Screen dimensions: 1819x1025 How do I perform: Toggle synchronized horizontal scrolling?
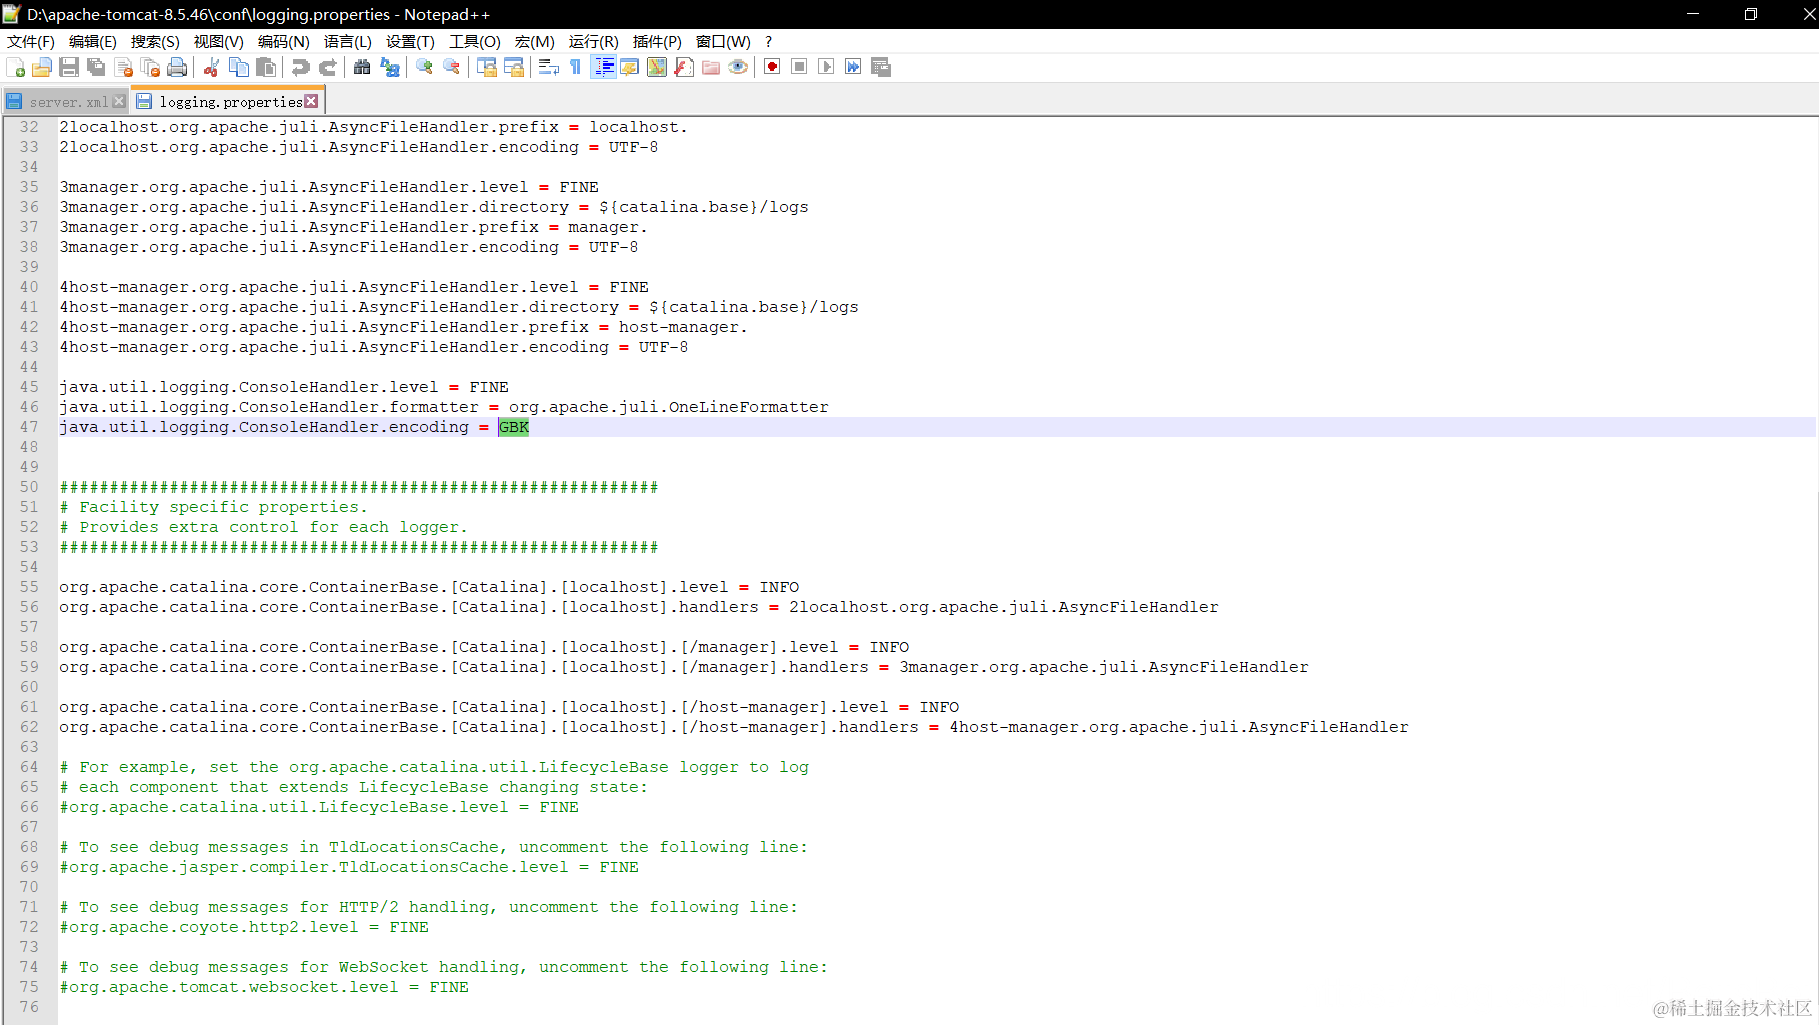pos(514,67)
